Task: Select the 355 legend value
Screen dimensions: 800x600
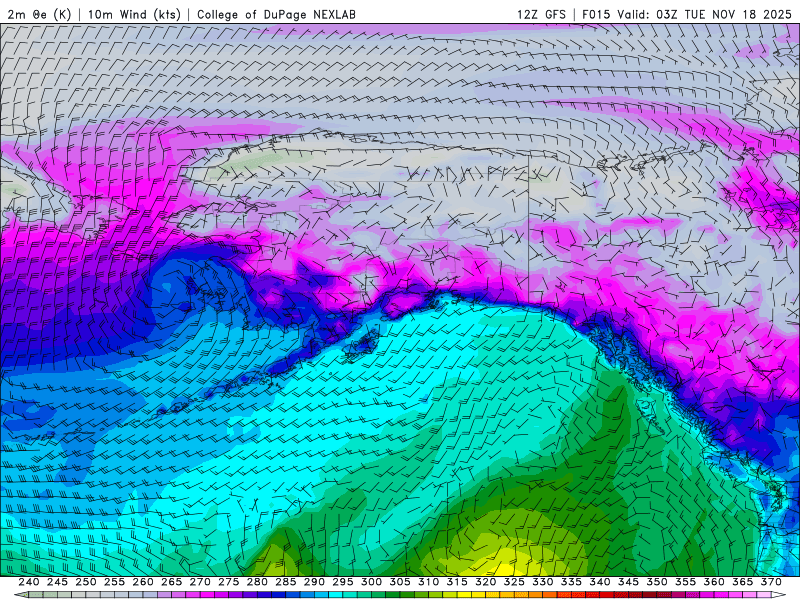Action: pyautogui.click(x=686, y=582)
